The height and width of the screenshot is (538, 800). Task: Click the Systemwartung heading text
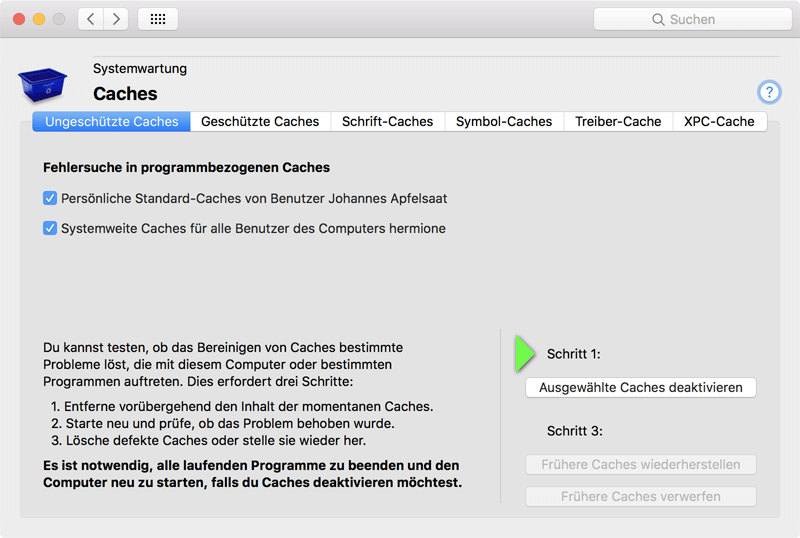point(140,68)
